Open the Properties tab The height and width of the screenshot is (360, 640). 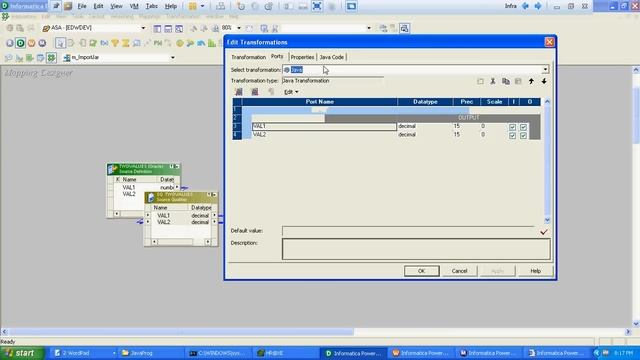tap(302, 57)
